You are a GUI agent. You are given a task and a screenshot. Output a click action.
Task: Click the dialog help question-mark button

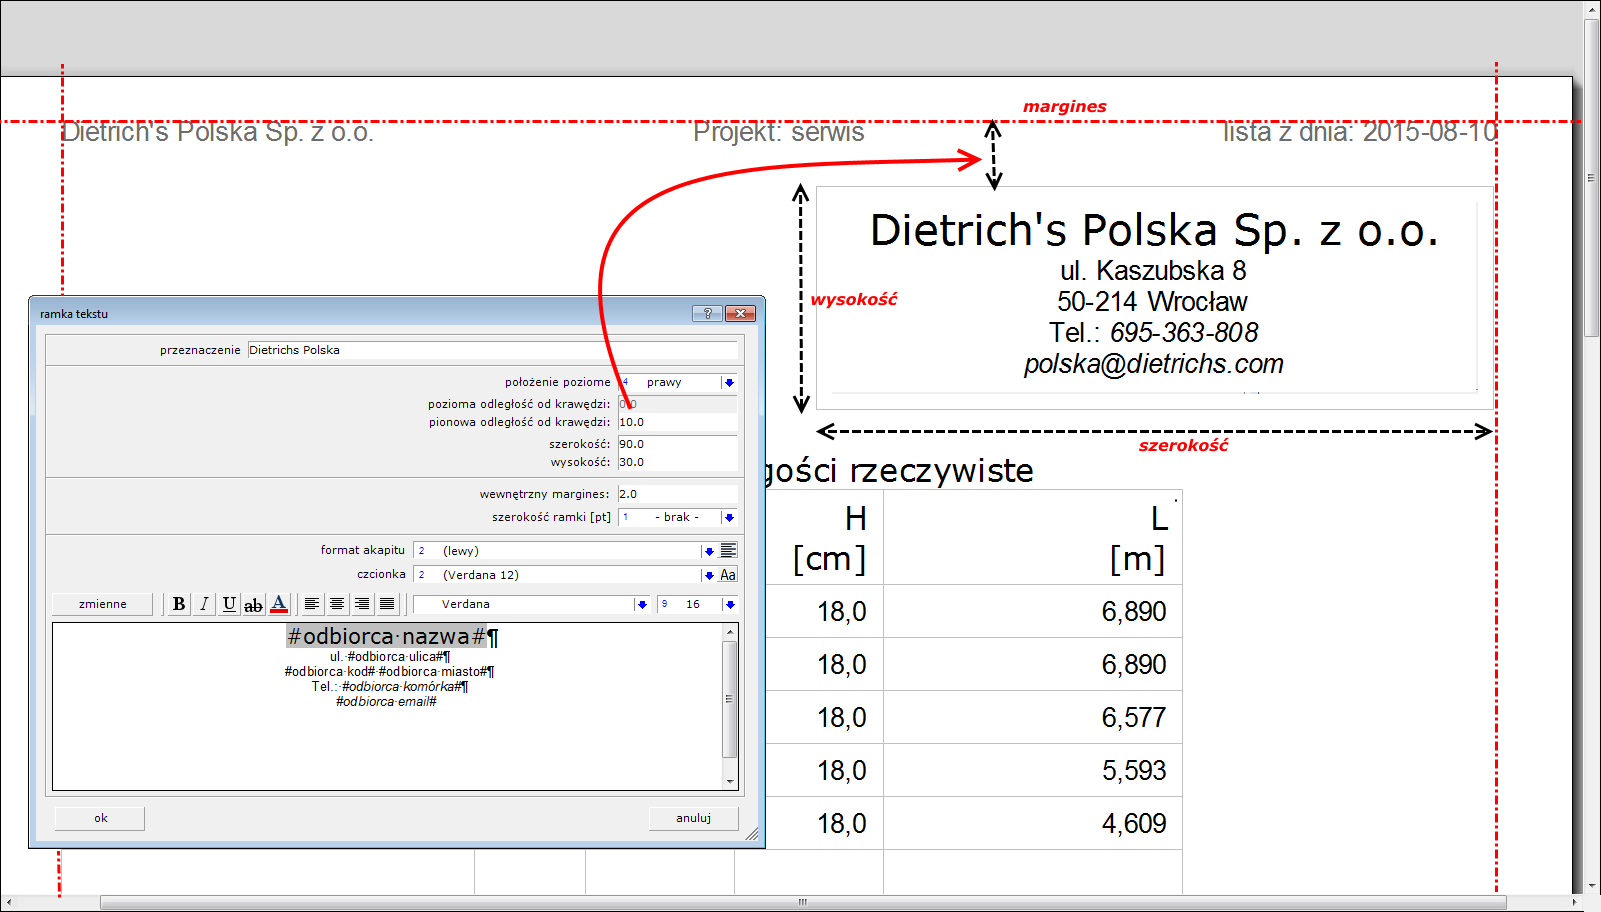(x=707, y=313)
